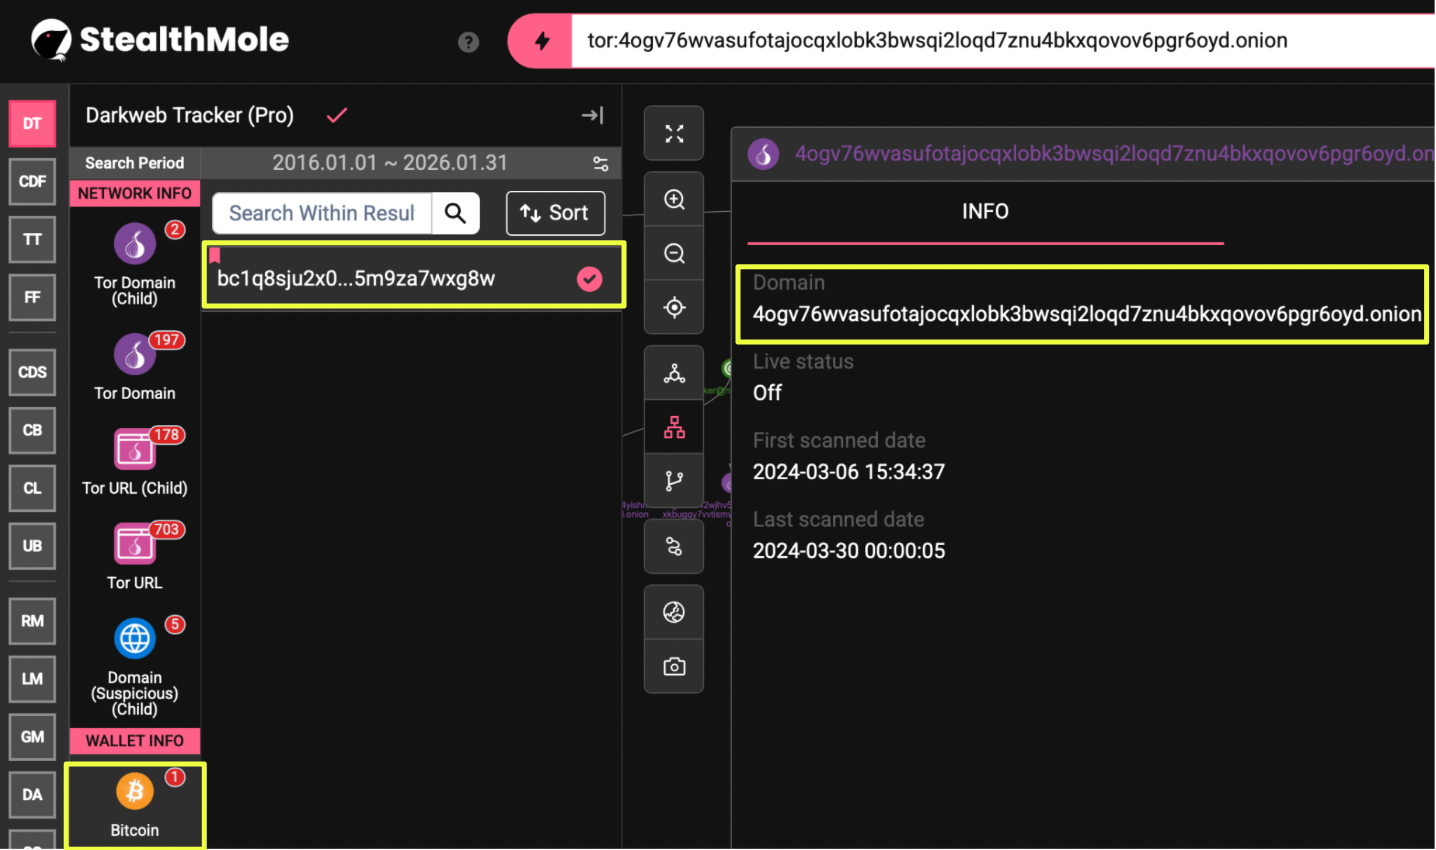Click the fullscreen expand icon
Screen dimensions: 1436x850
click(674, 134)
